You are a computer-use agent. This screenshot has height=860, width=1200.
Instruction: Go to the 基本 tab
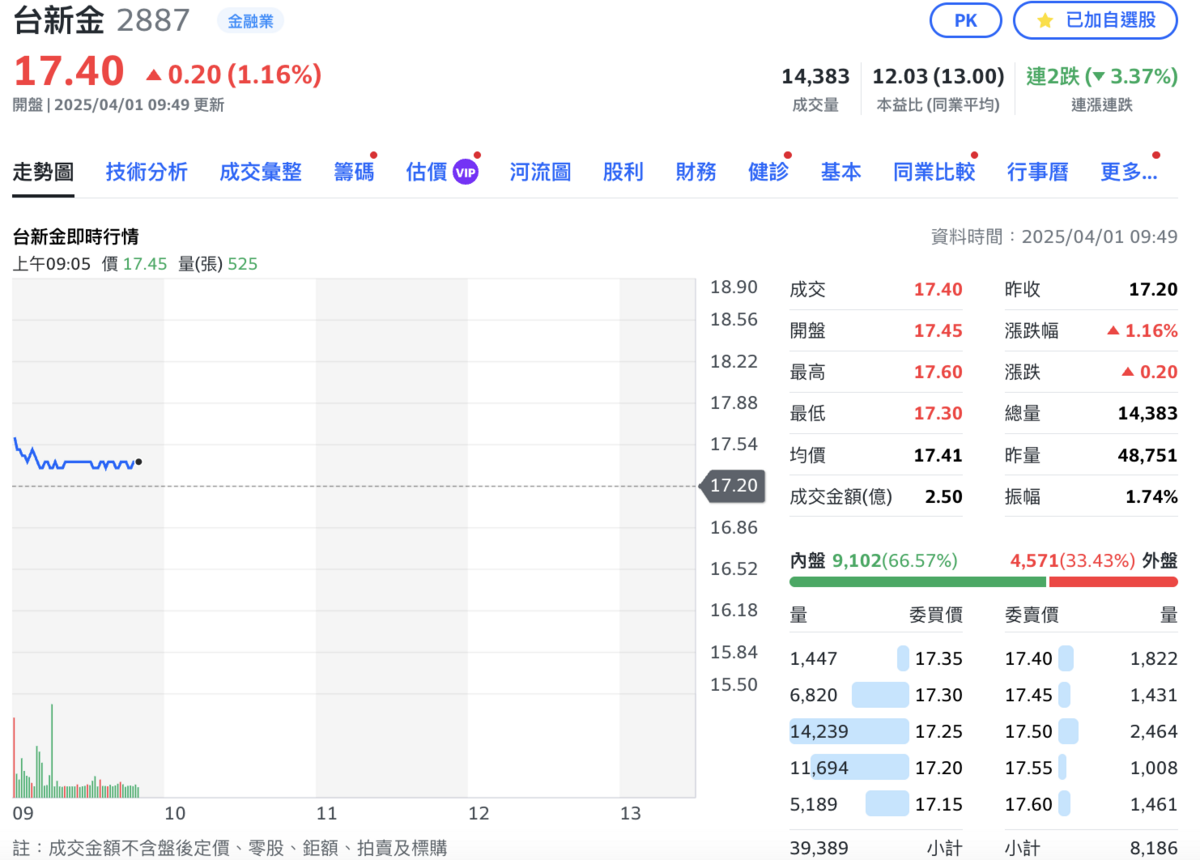point(841,172)
